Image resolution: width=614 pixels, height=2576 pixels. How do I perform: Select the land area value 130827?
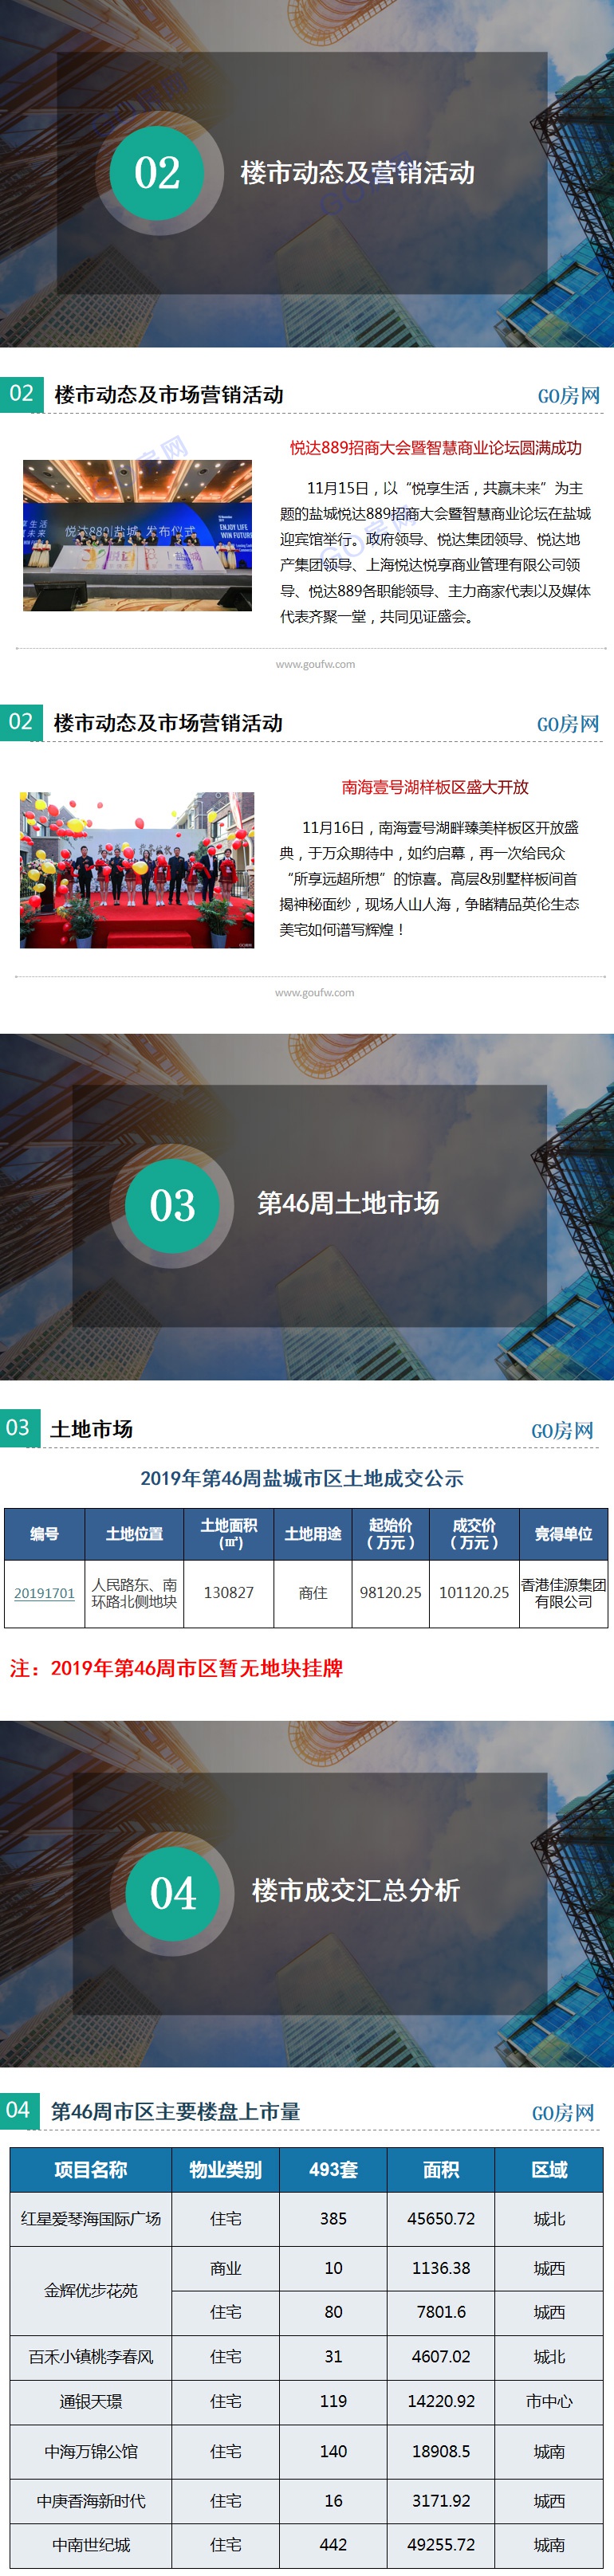click(229, 1593)
